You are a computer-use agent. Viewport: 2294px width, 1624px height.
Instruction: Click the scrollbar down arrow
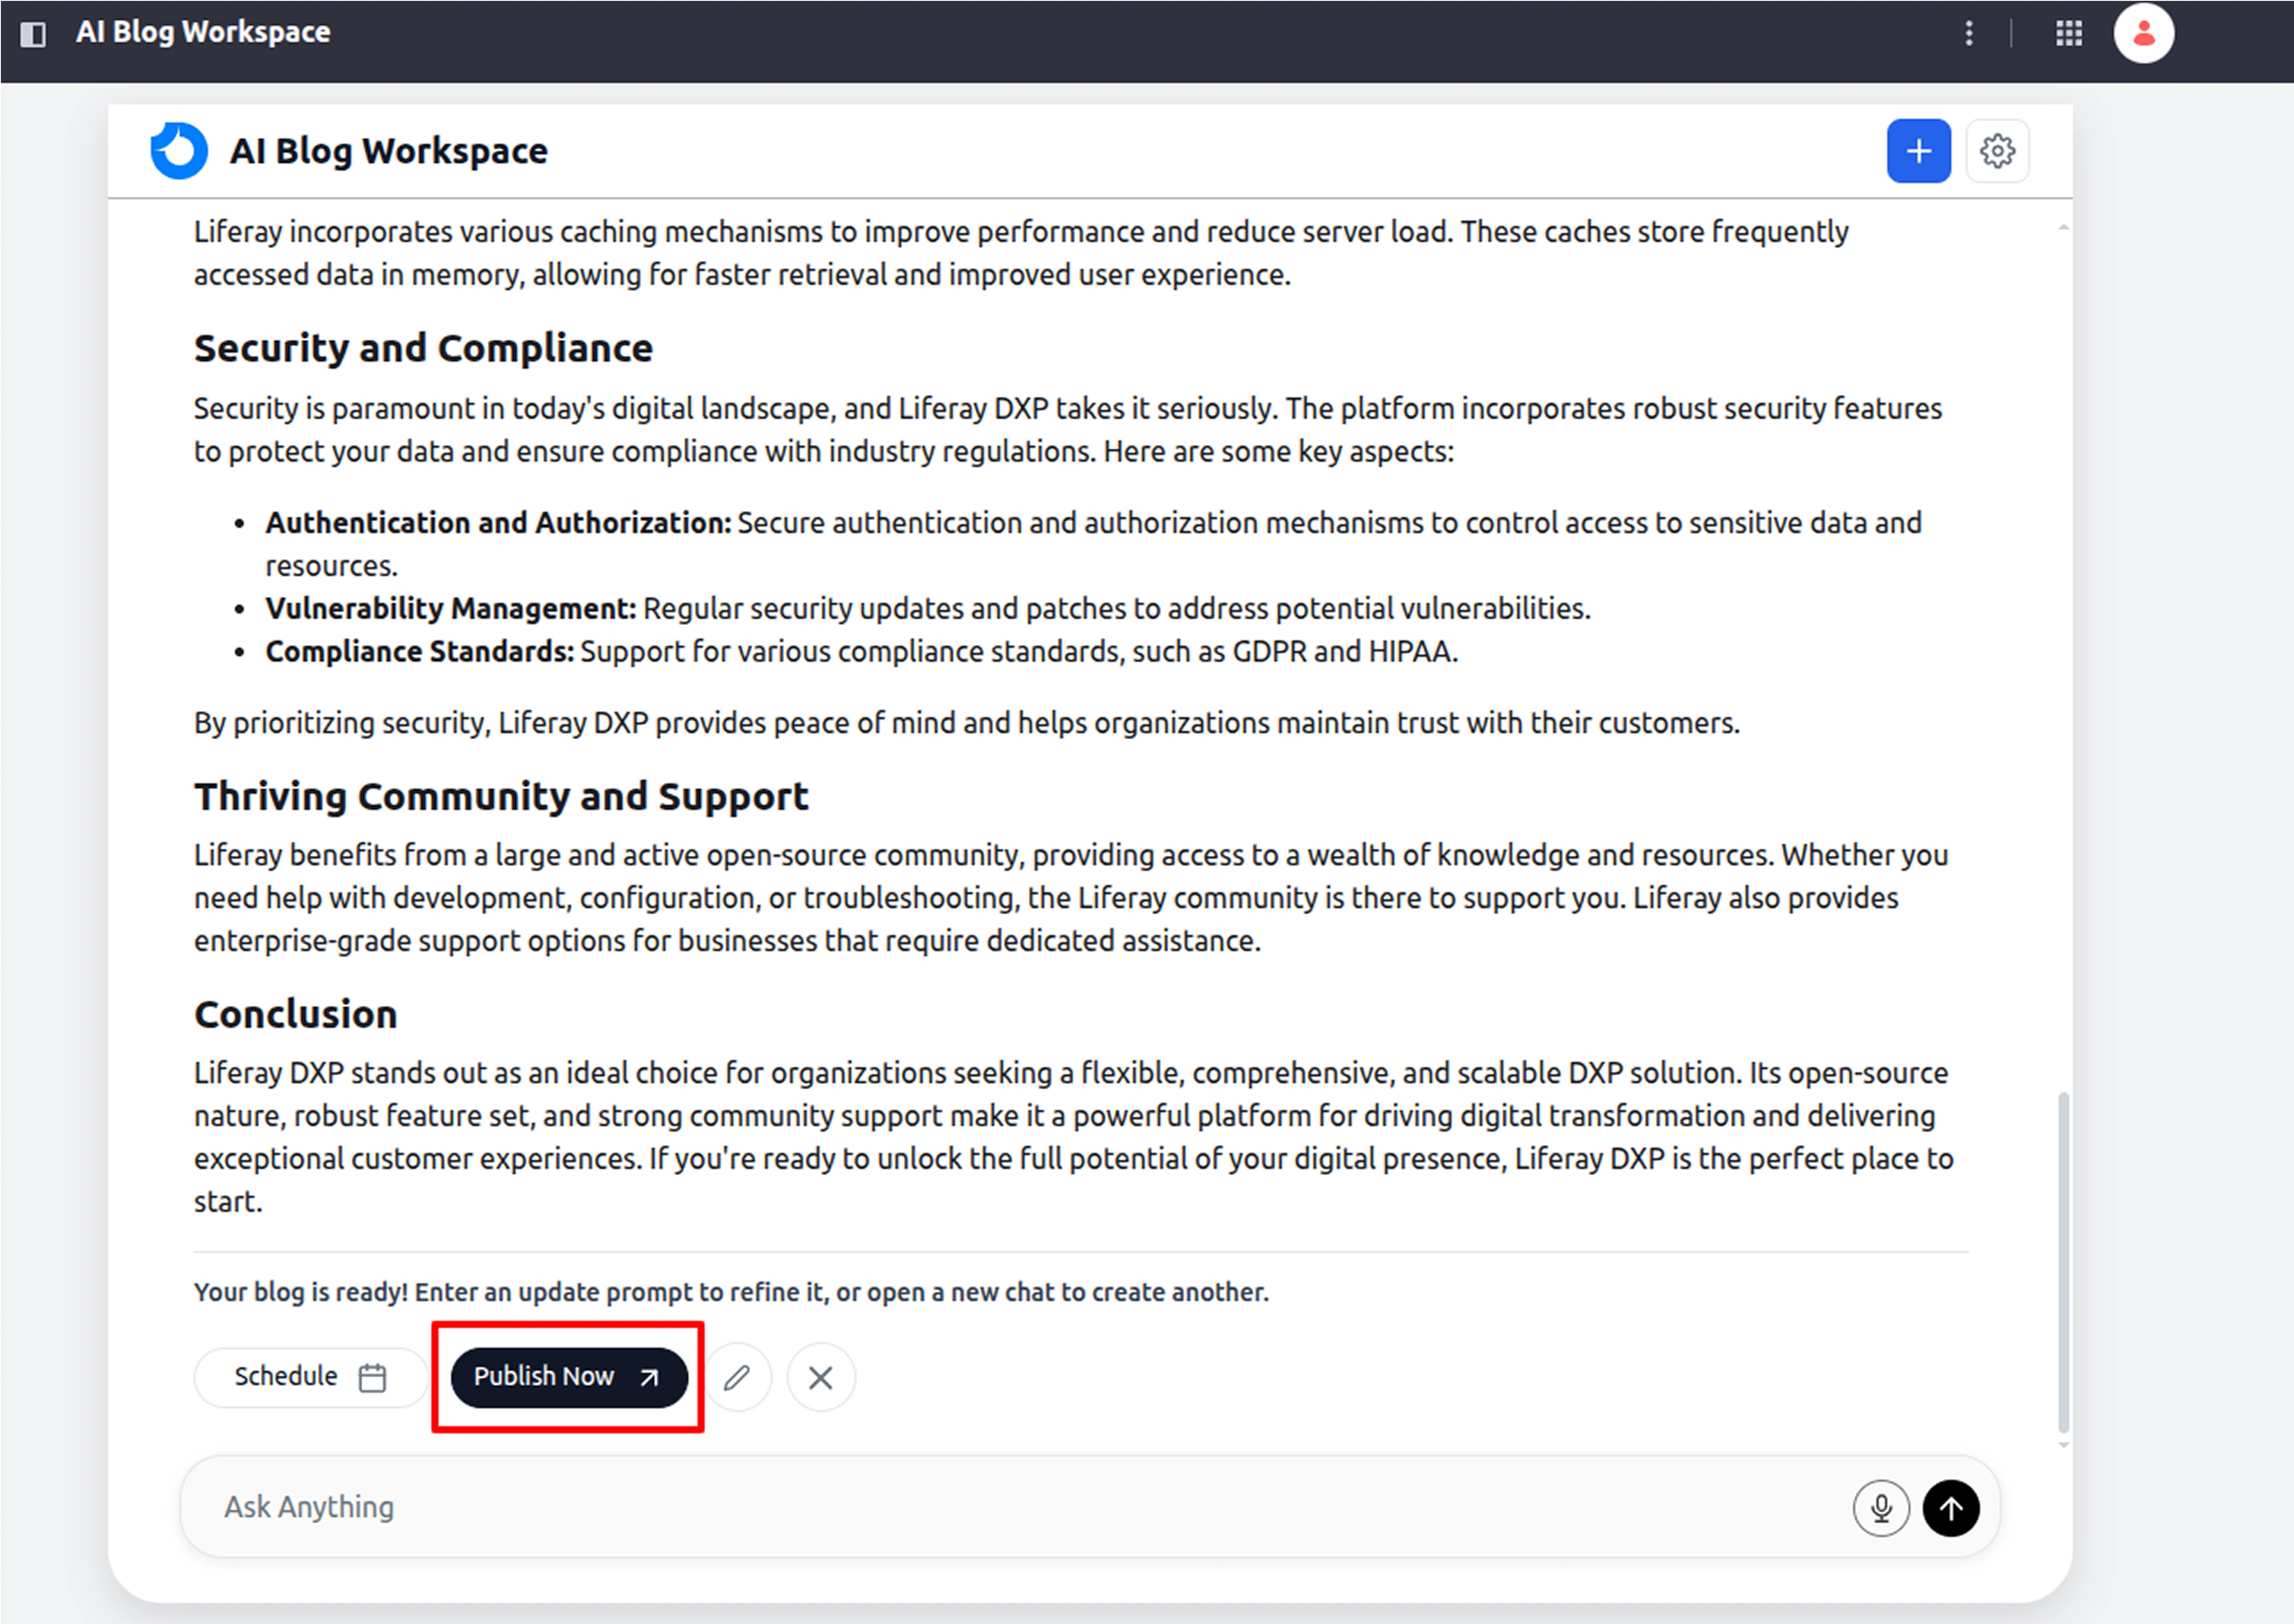2063,1445
